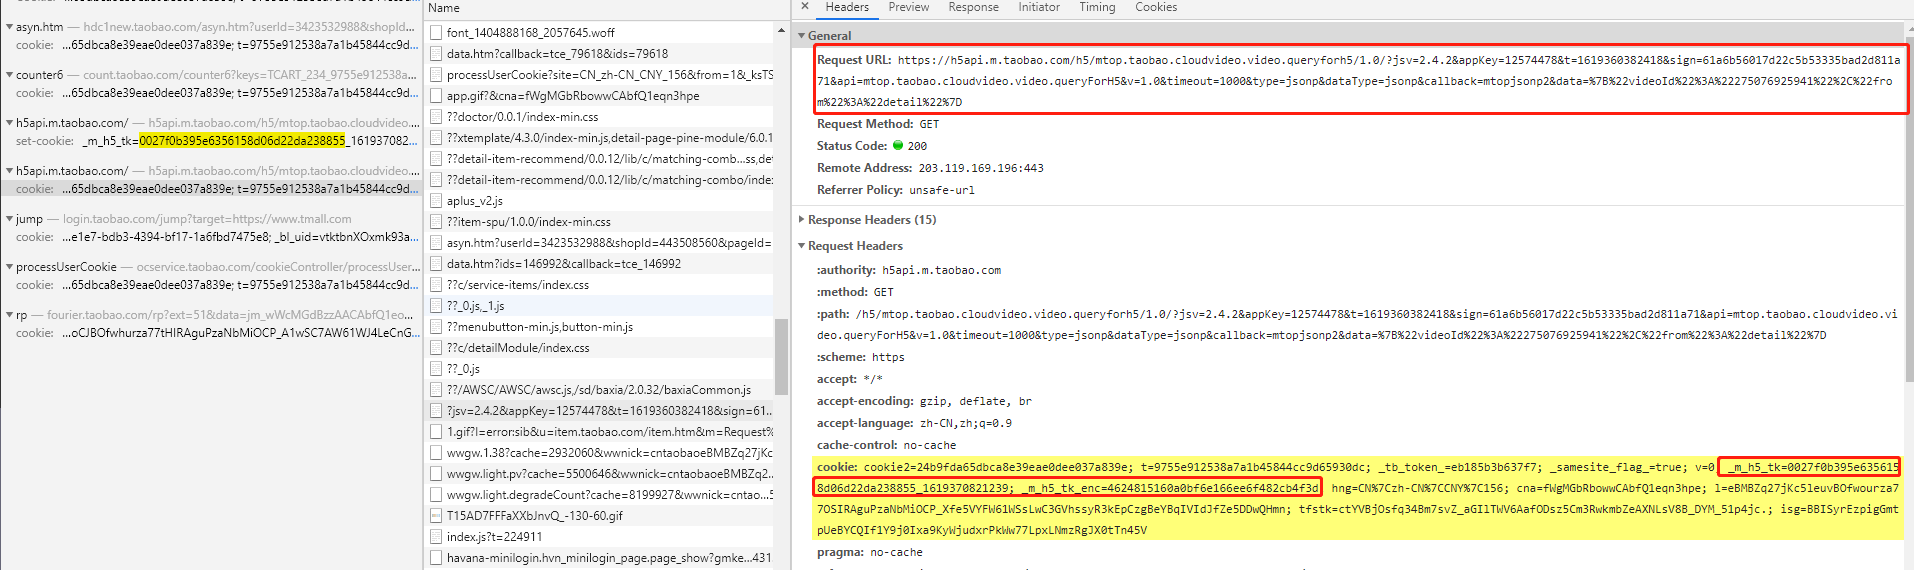1914x570 pixels.
Task: Click the accept-language zh-CN header line
Action: coord(914,423)
